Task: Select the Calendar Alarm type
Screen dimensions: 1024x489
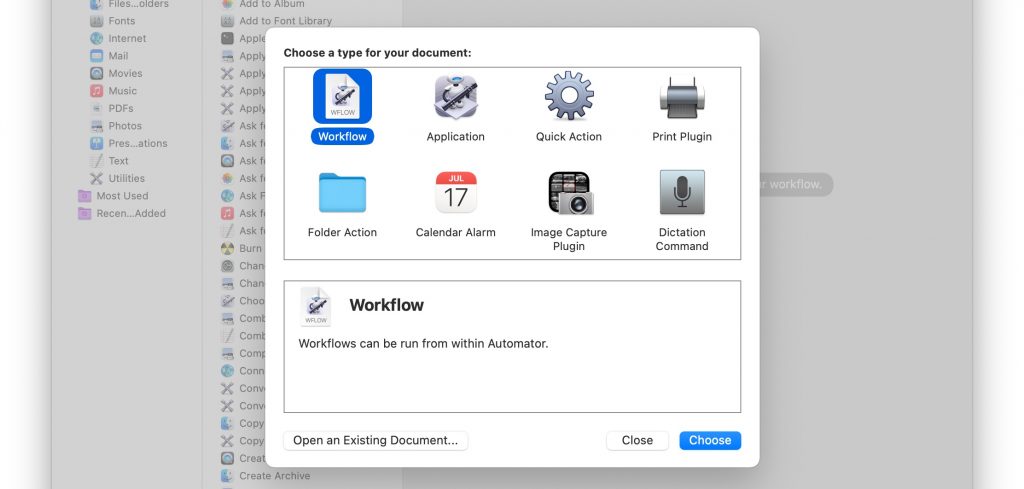Action: pyautogui.click(x=455, y=204)
